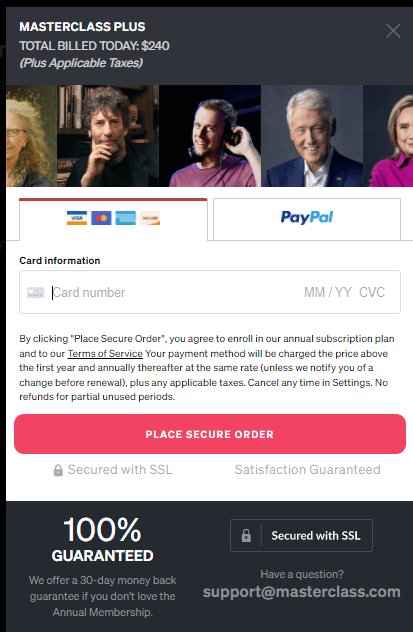This screenshot has height=632, width=413.
Task: Select the curly-haired man thumbnail with bookshelf
Action: [108, 136]
